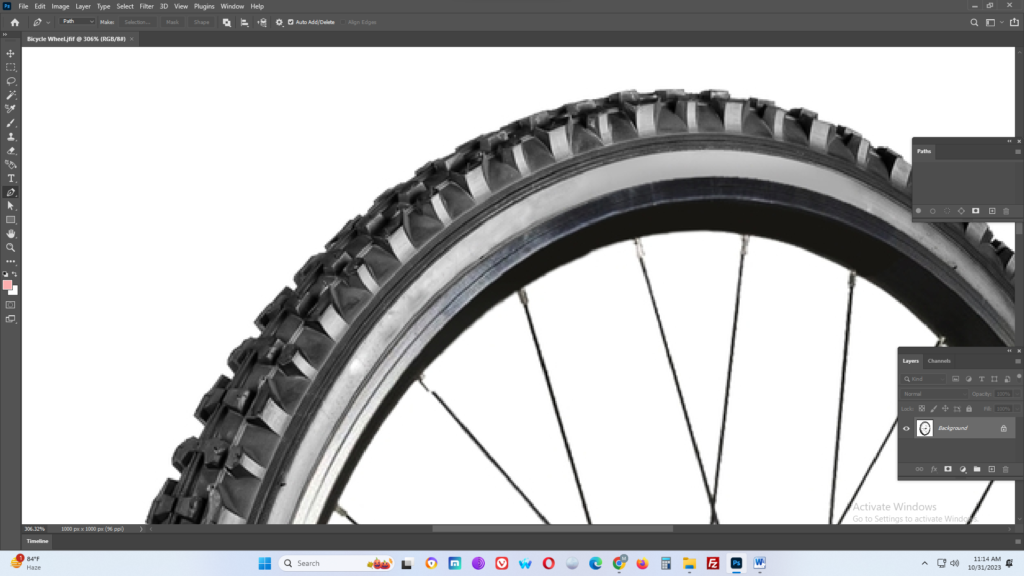Select the Path Selection arrow tool
This screenshot has width=1024, height=576.
point(10,206)
